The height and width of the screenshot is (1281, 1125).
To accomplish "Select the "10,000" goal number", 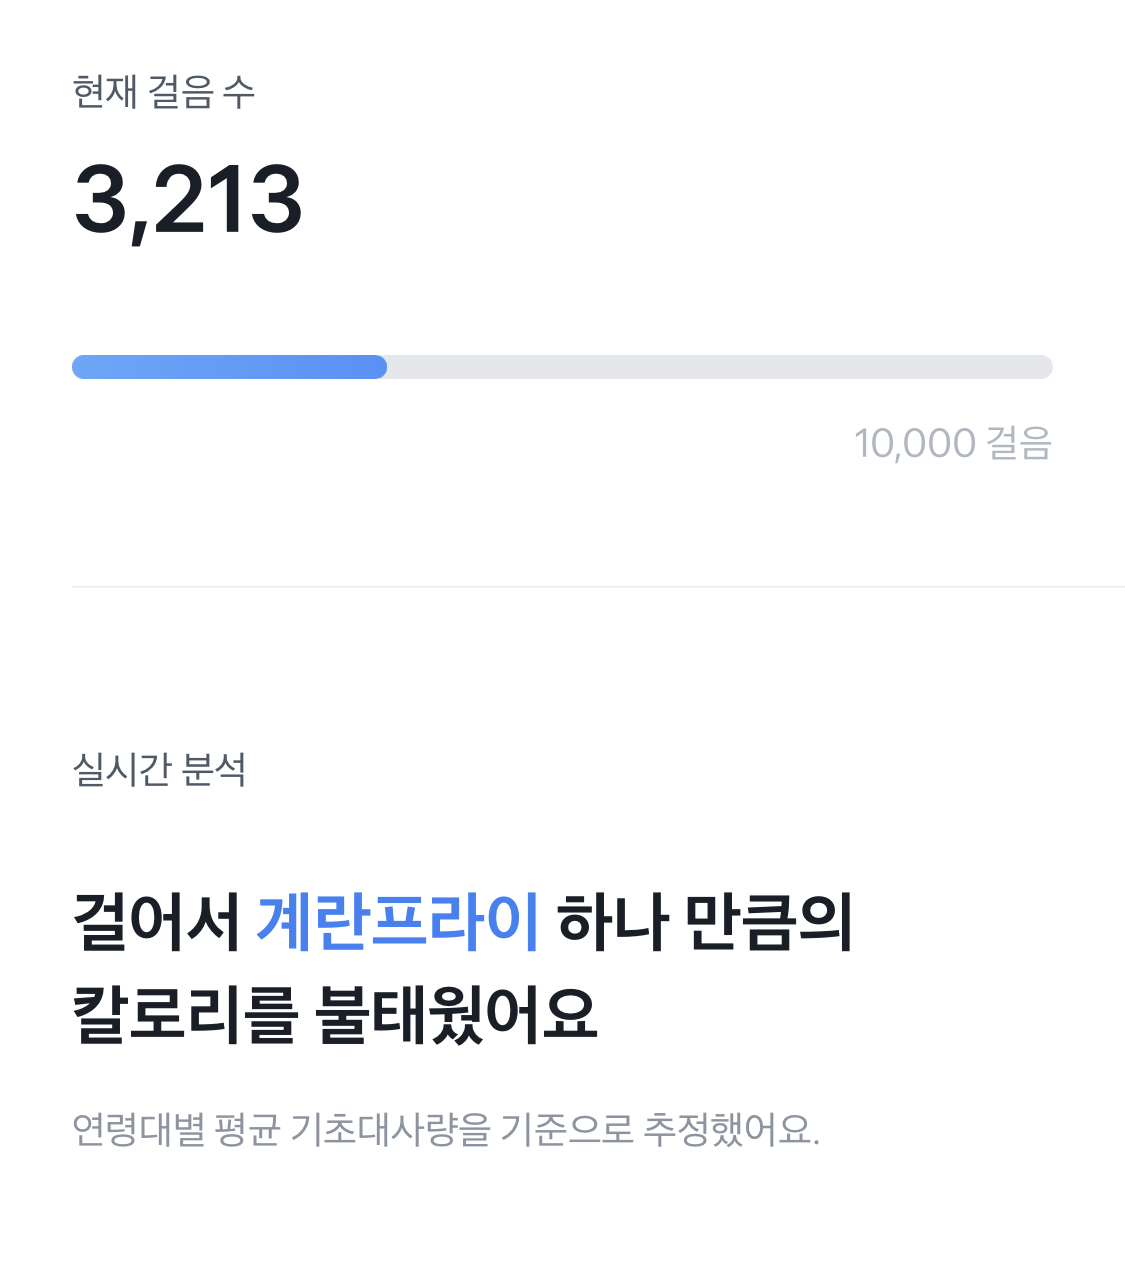I will tap(914, 443).
